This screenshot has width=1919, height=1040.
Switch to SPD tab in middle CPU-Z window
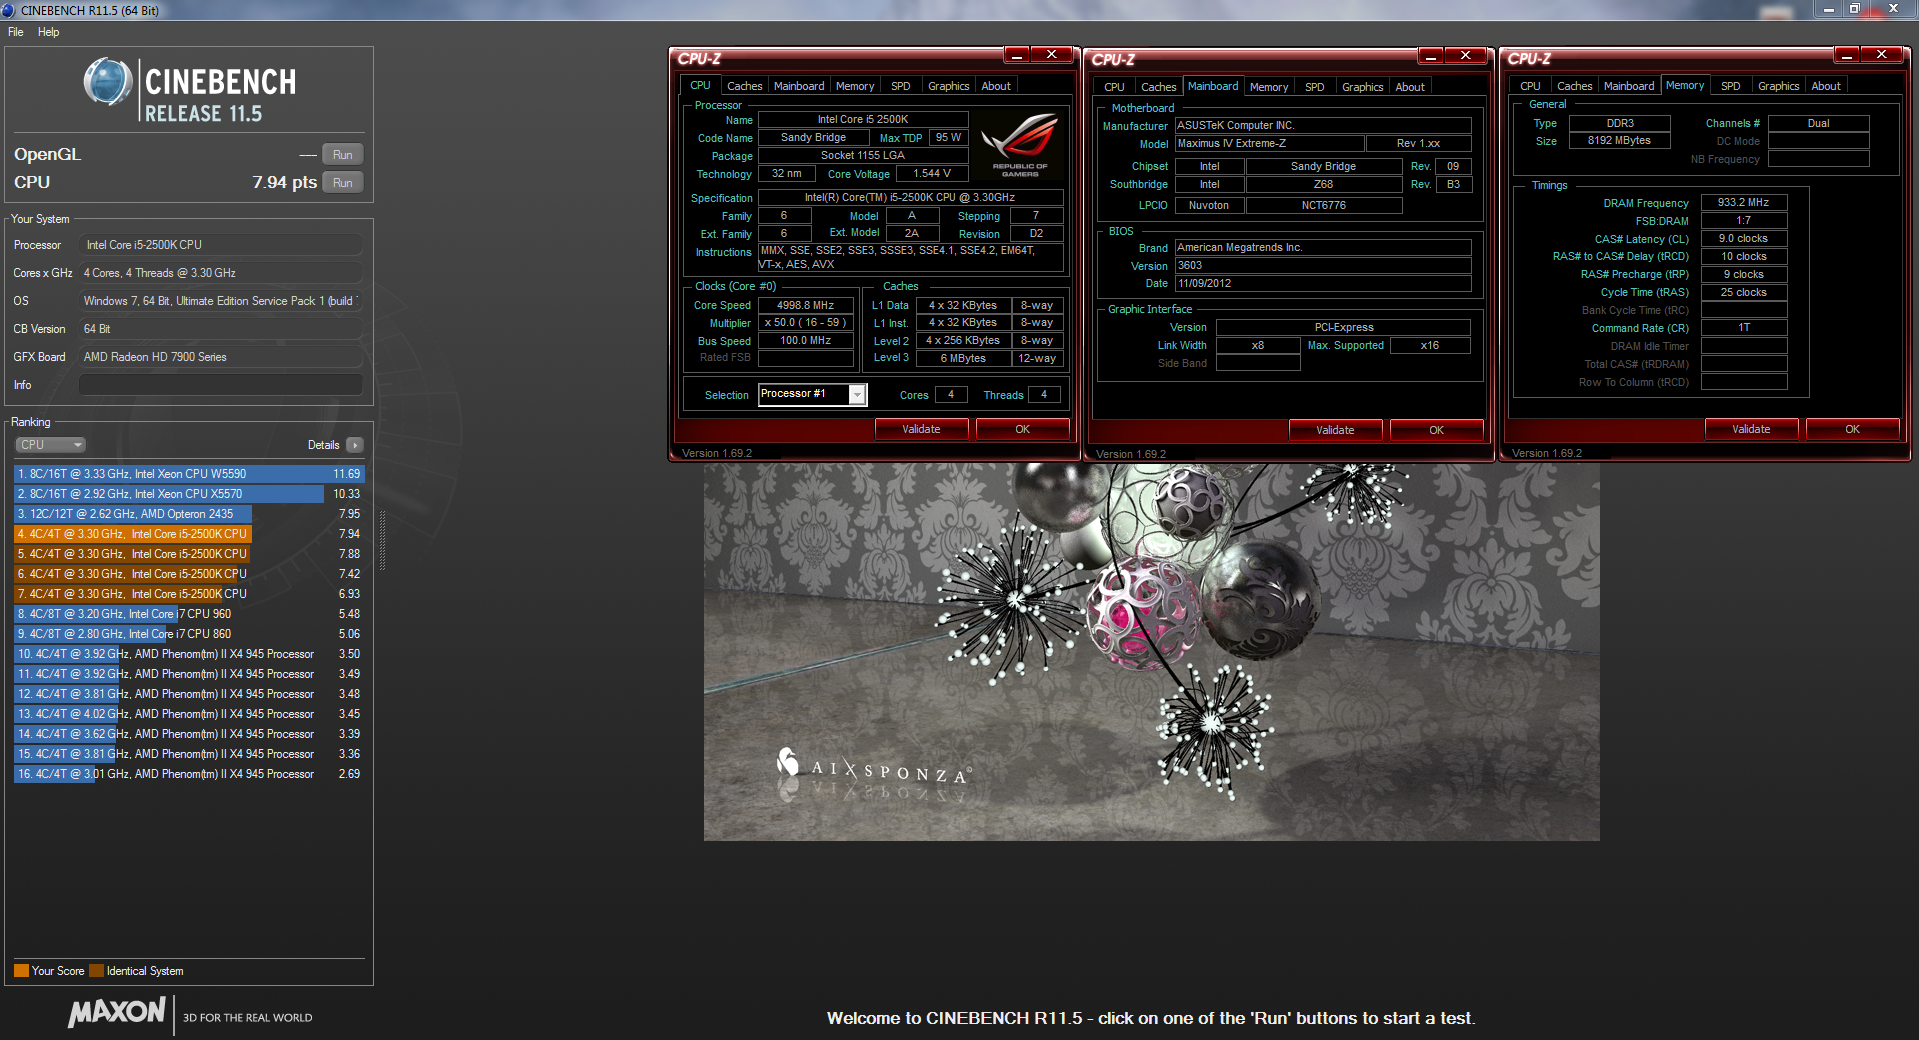(x=1314, y=87)
